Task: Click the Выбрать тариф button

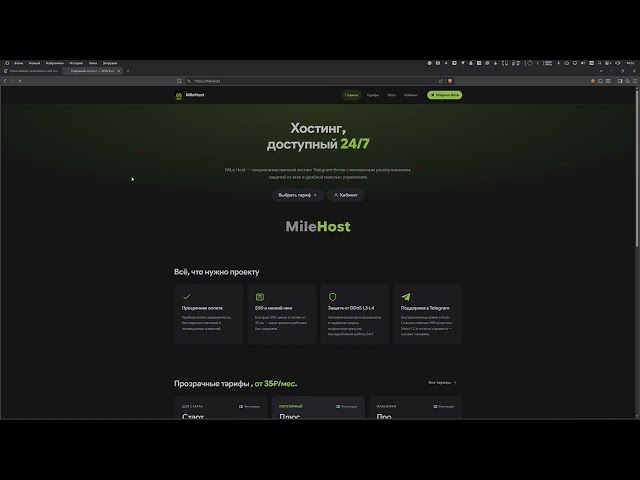Action: 298,195
